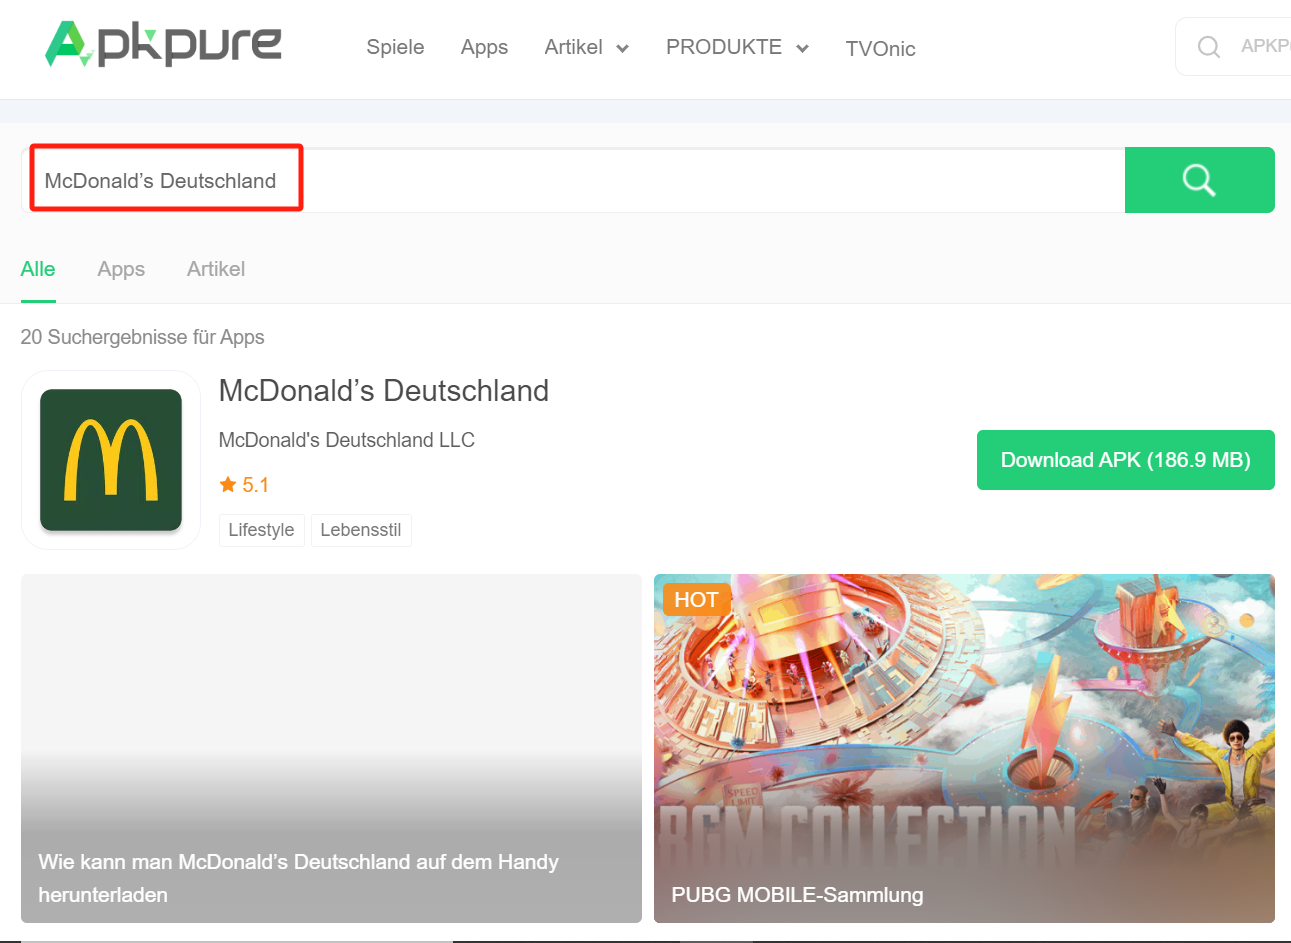1291x943 pixels.
Task: Select the Lifestyle category tag
Action: pos(261,530)
